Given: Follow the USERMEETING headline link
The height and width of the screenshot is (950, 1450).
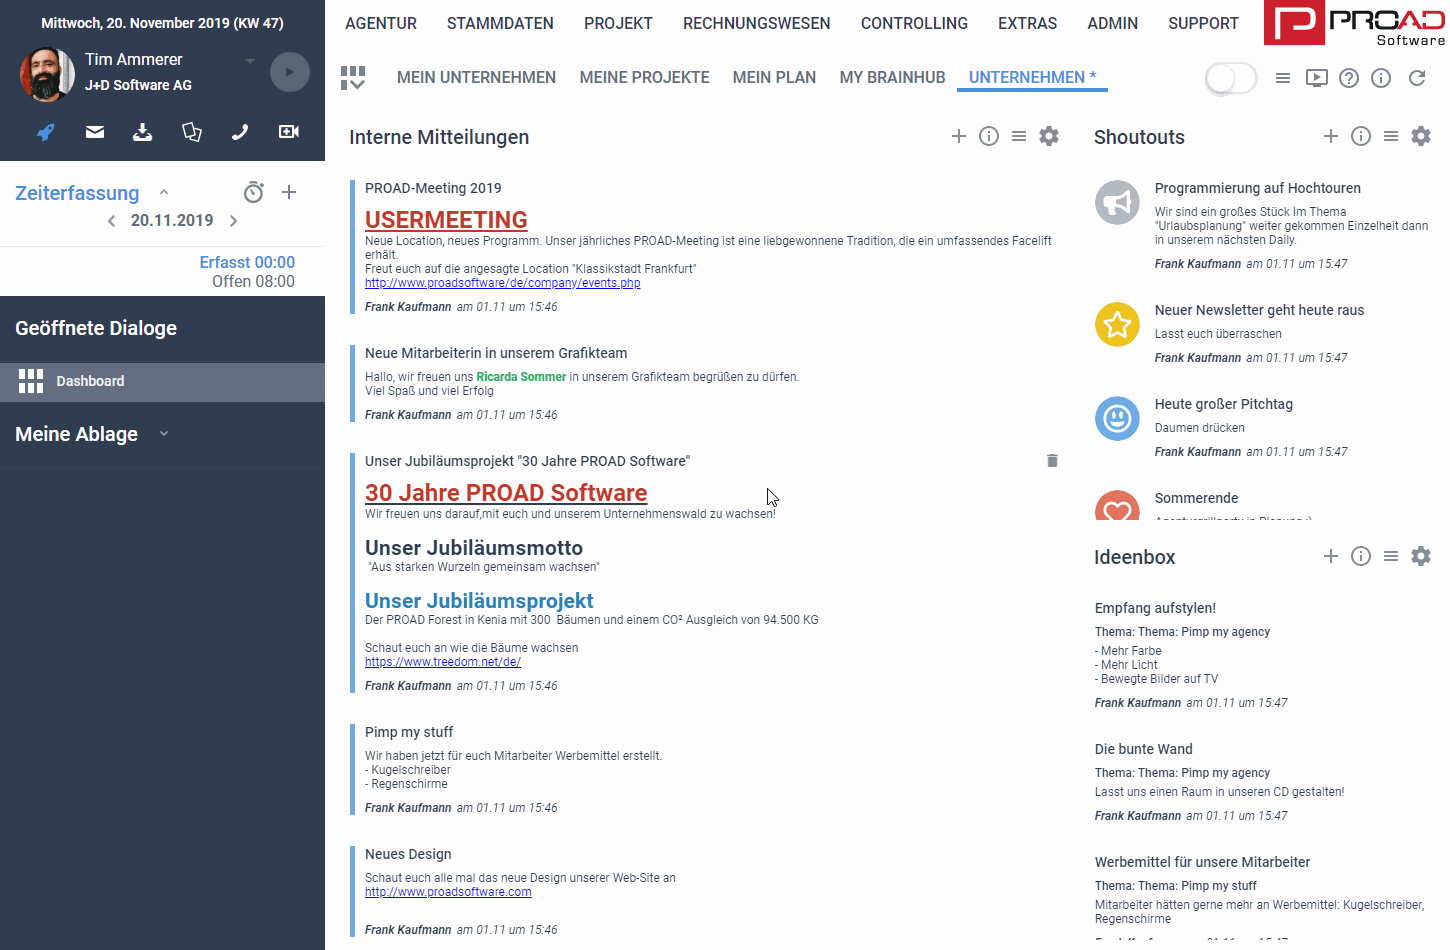Looking at the screenshot, I should (x=446, y=220).
